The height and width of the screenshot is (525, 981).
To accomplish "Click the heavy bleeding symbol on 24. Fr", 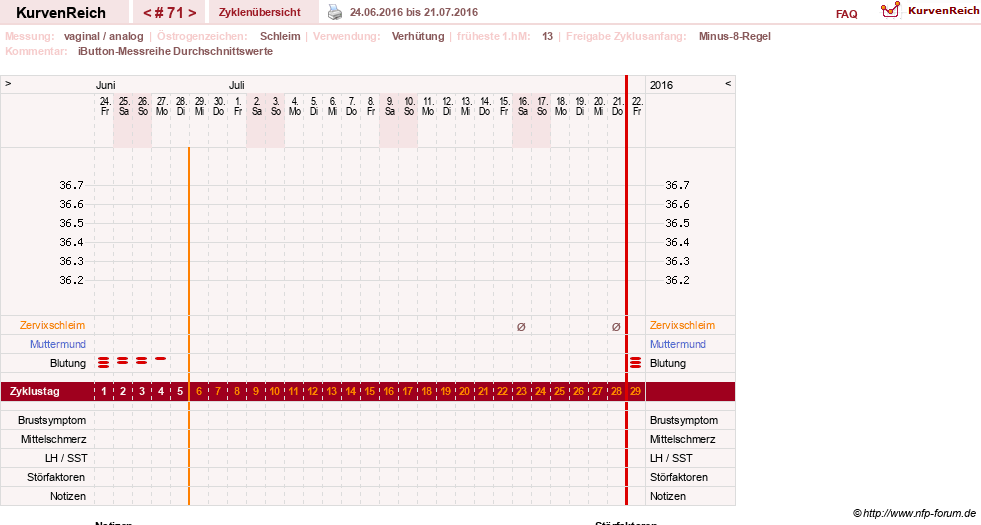I will click(x=104, y=362).
